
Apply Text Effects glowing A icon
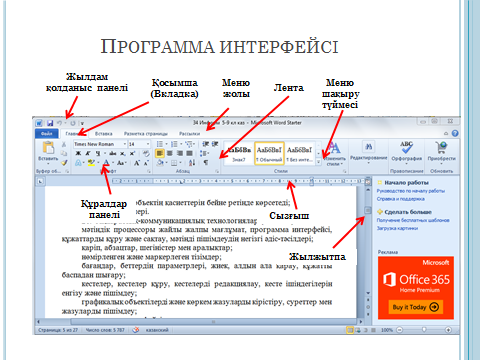78,163
